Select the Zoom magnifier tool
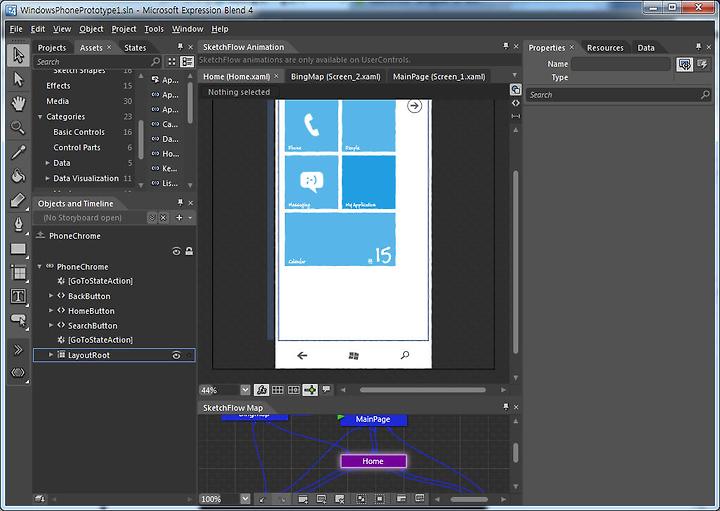This screenshot has height=511, width=720. (x=18, y=127)
